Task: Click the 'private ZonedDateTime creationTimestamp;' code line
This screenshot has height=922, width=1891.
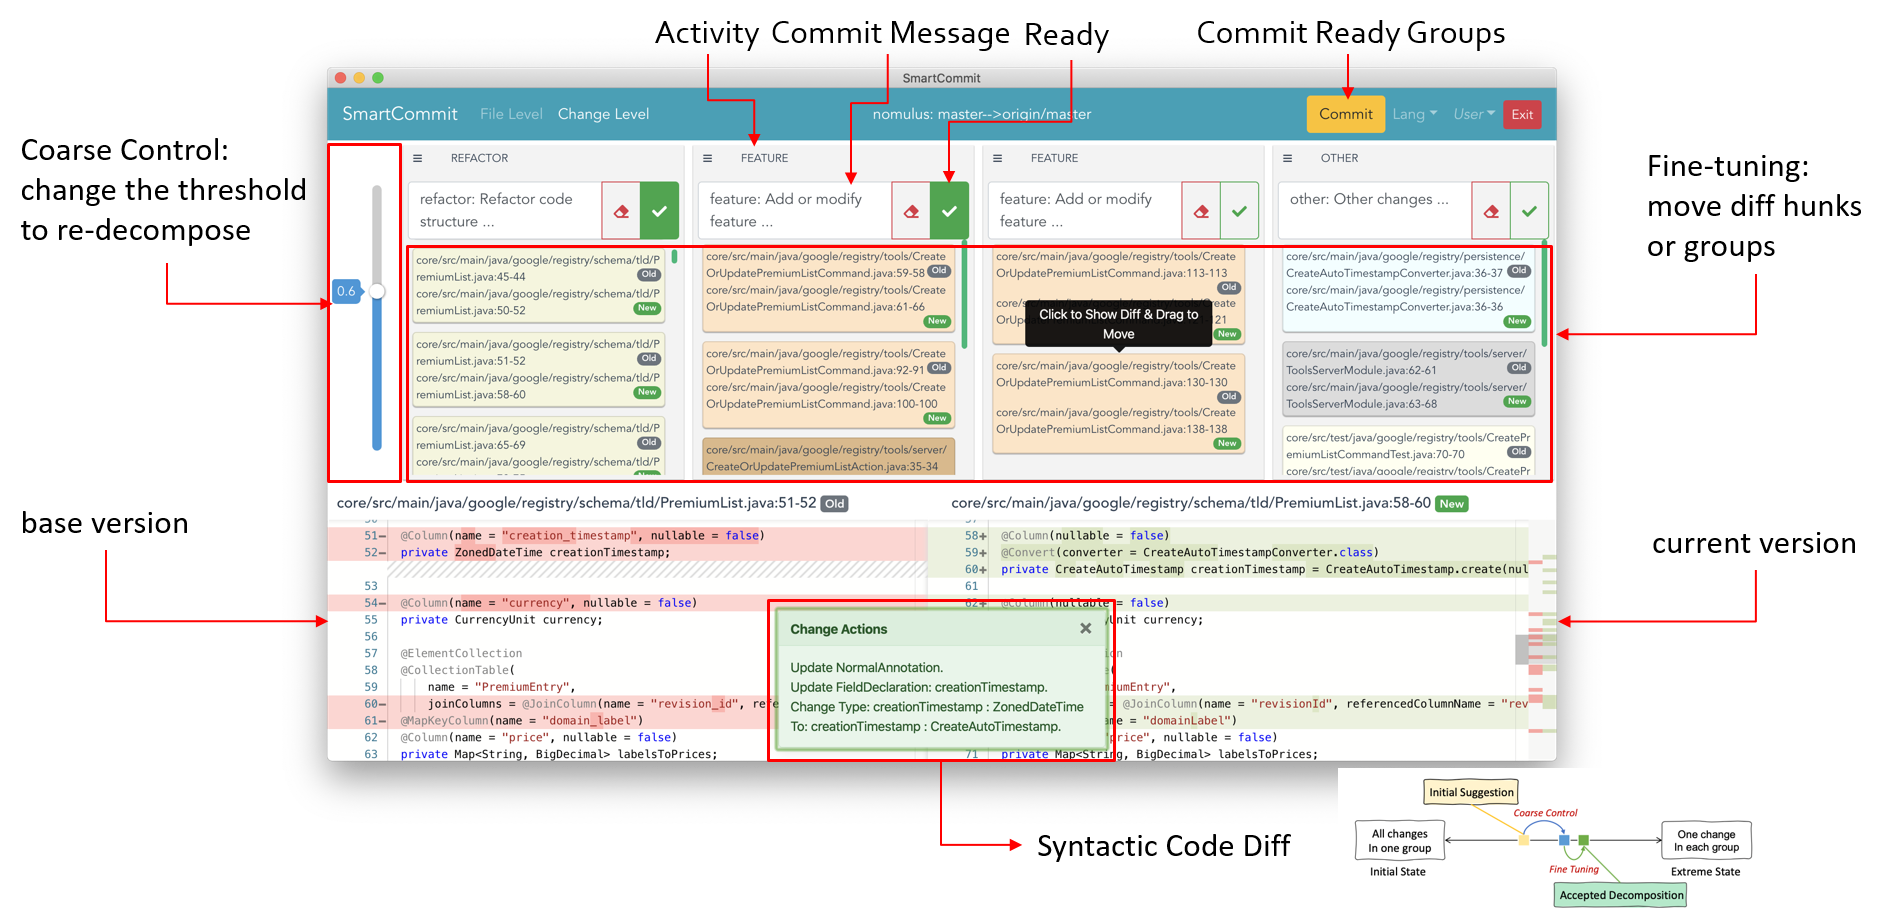Action: coord(535,552)
